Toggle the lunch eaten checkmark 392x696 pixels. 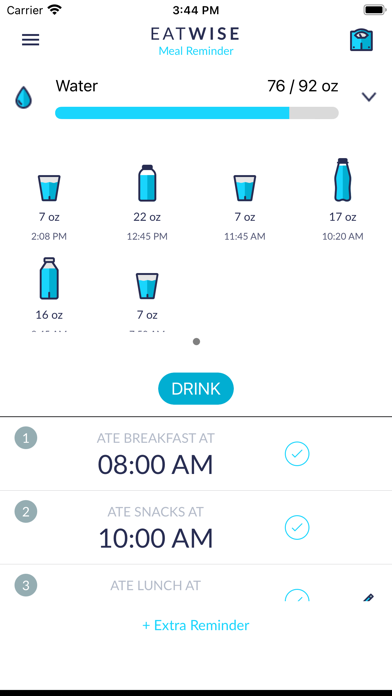[x=297, y=596]
